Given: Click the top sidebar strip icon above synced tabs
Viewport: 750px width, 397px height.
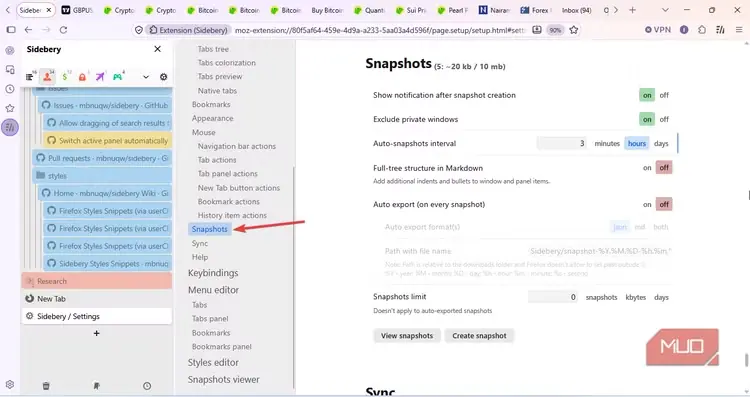Looking at the screenshot, I should tap(10, 50).
